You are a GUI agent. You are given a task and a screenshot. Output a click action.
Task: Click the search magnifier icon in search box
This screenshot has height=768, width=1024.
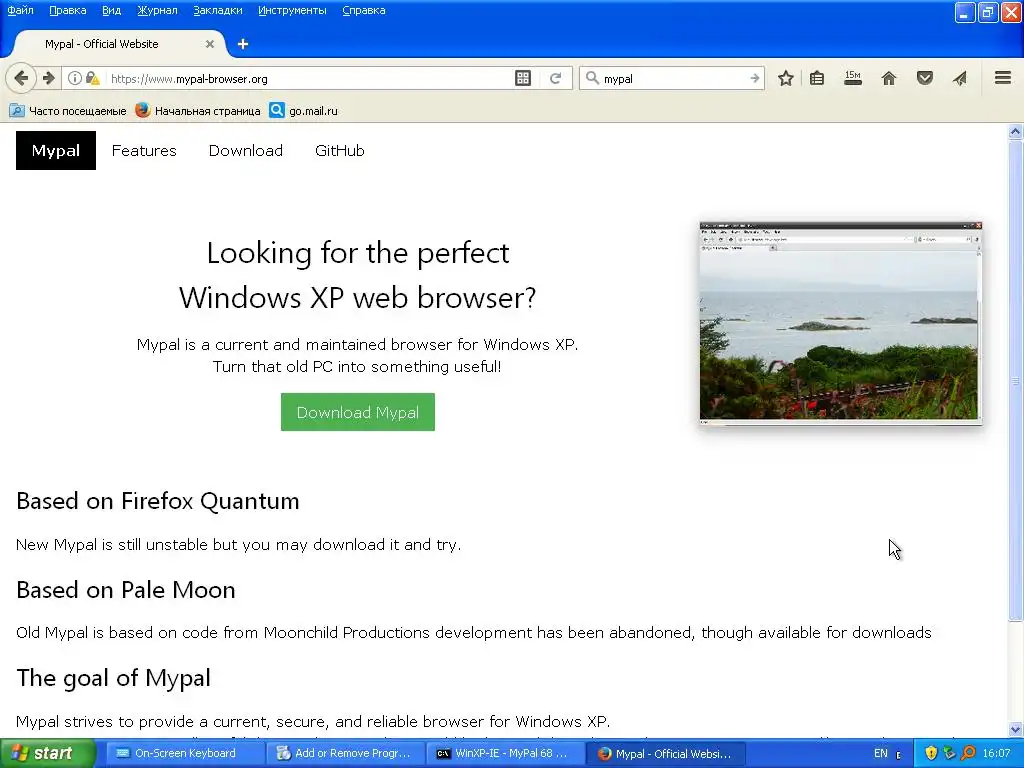(592, 78)
